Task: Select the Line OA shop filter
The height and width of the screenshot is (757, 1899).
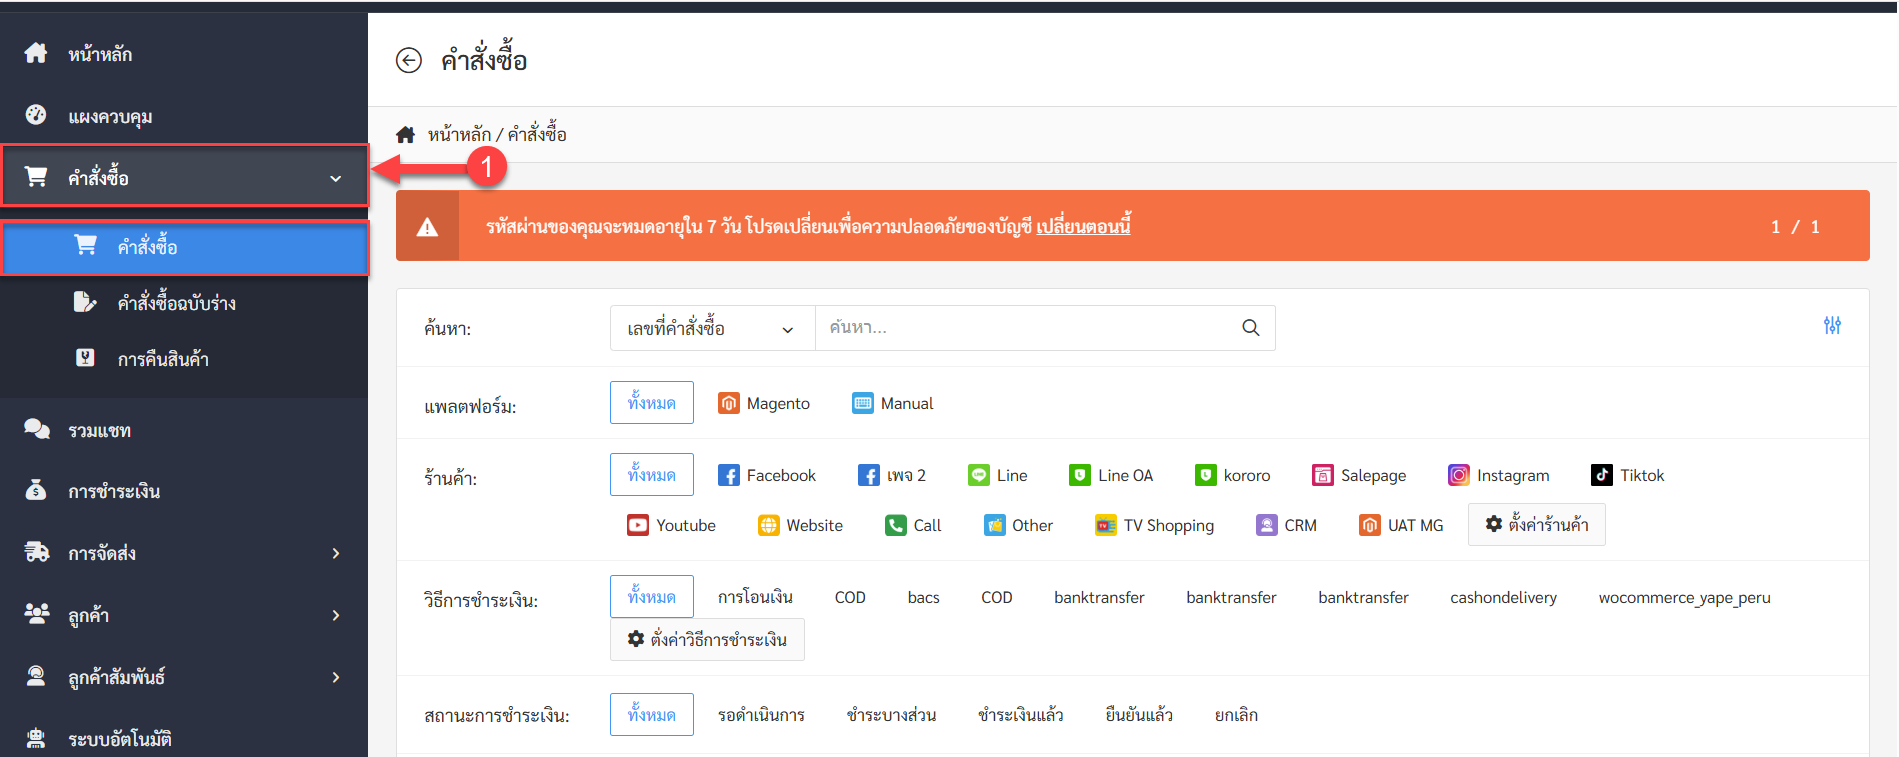Action: (1110, 476)
